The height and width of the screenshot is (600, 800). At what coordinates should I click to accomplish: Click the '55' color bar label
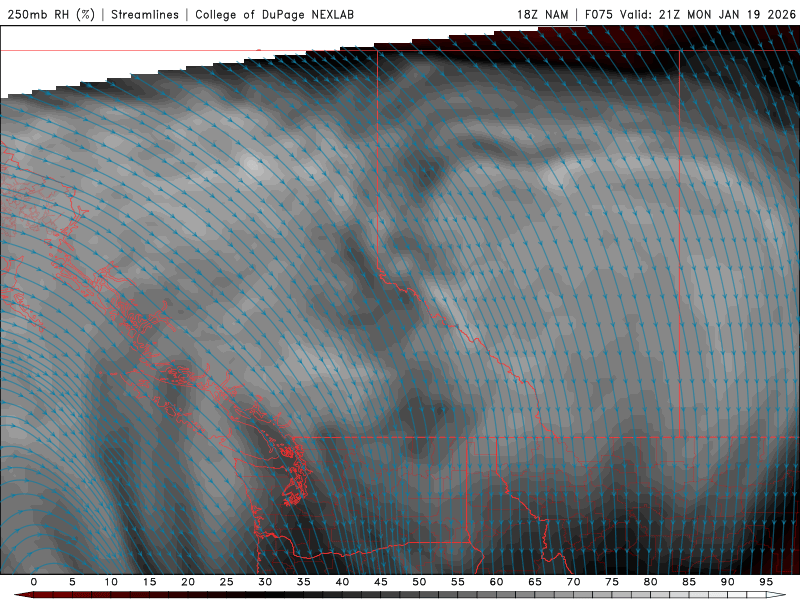click(458, 582)
